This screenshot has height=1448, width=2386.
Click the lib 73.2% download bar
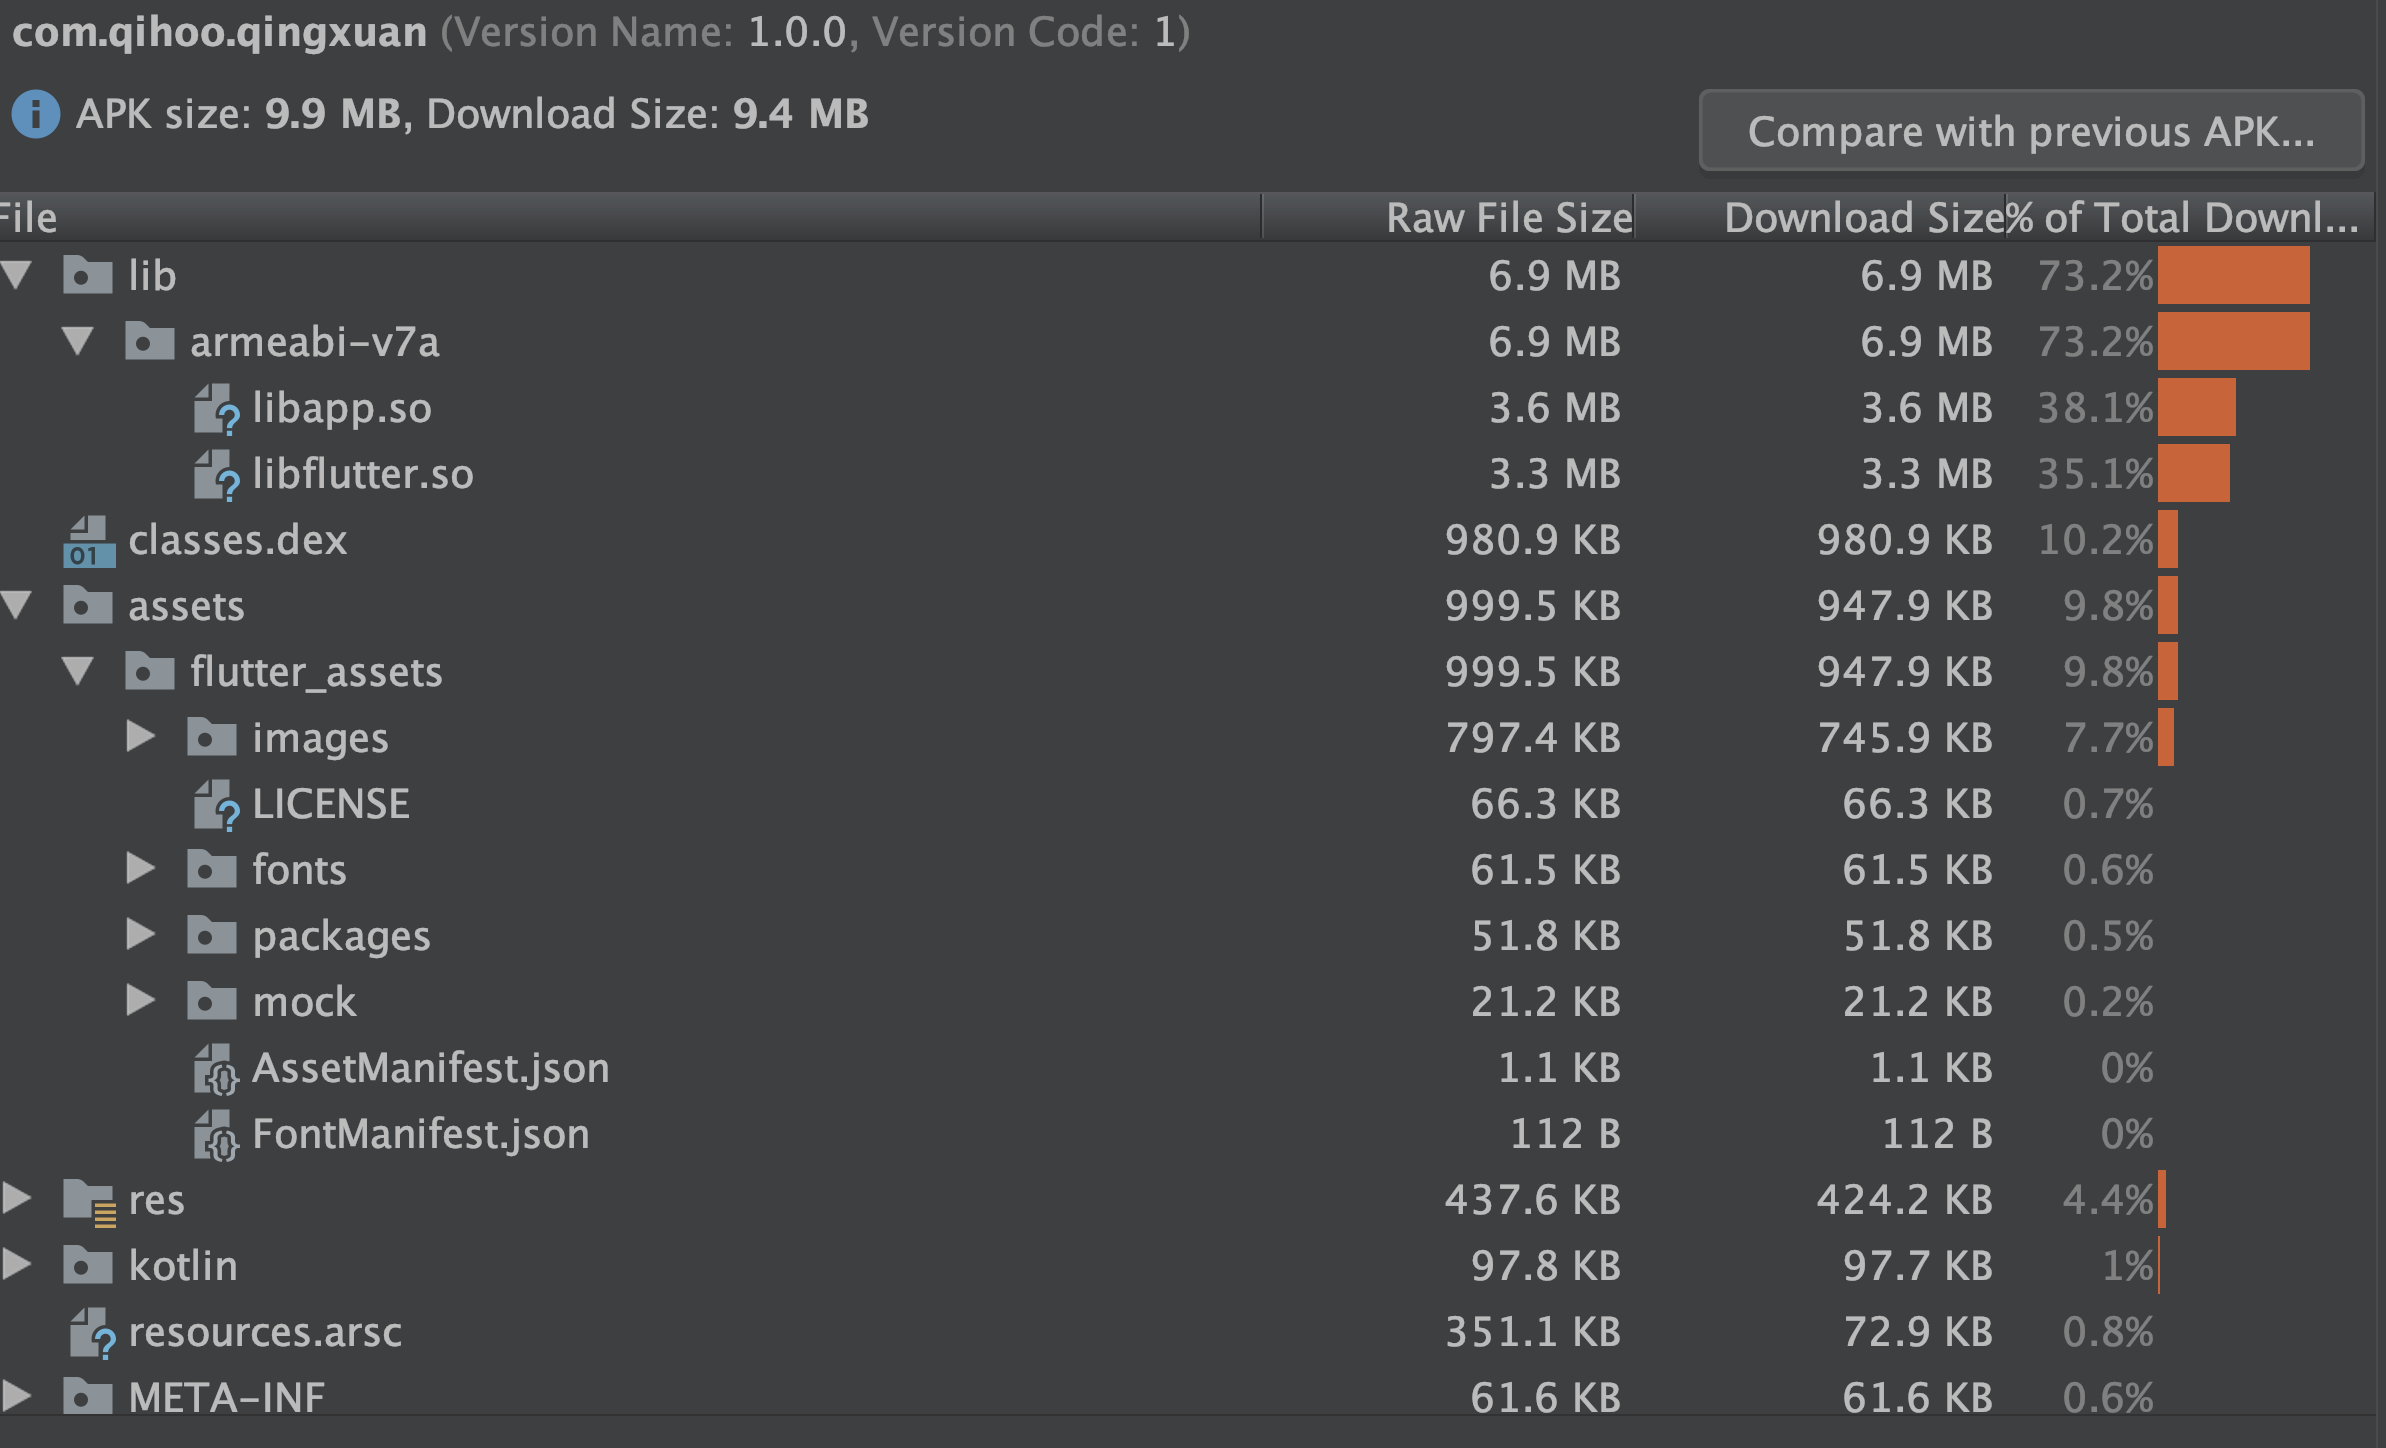[x=2234, y=275]
